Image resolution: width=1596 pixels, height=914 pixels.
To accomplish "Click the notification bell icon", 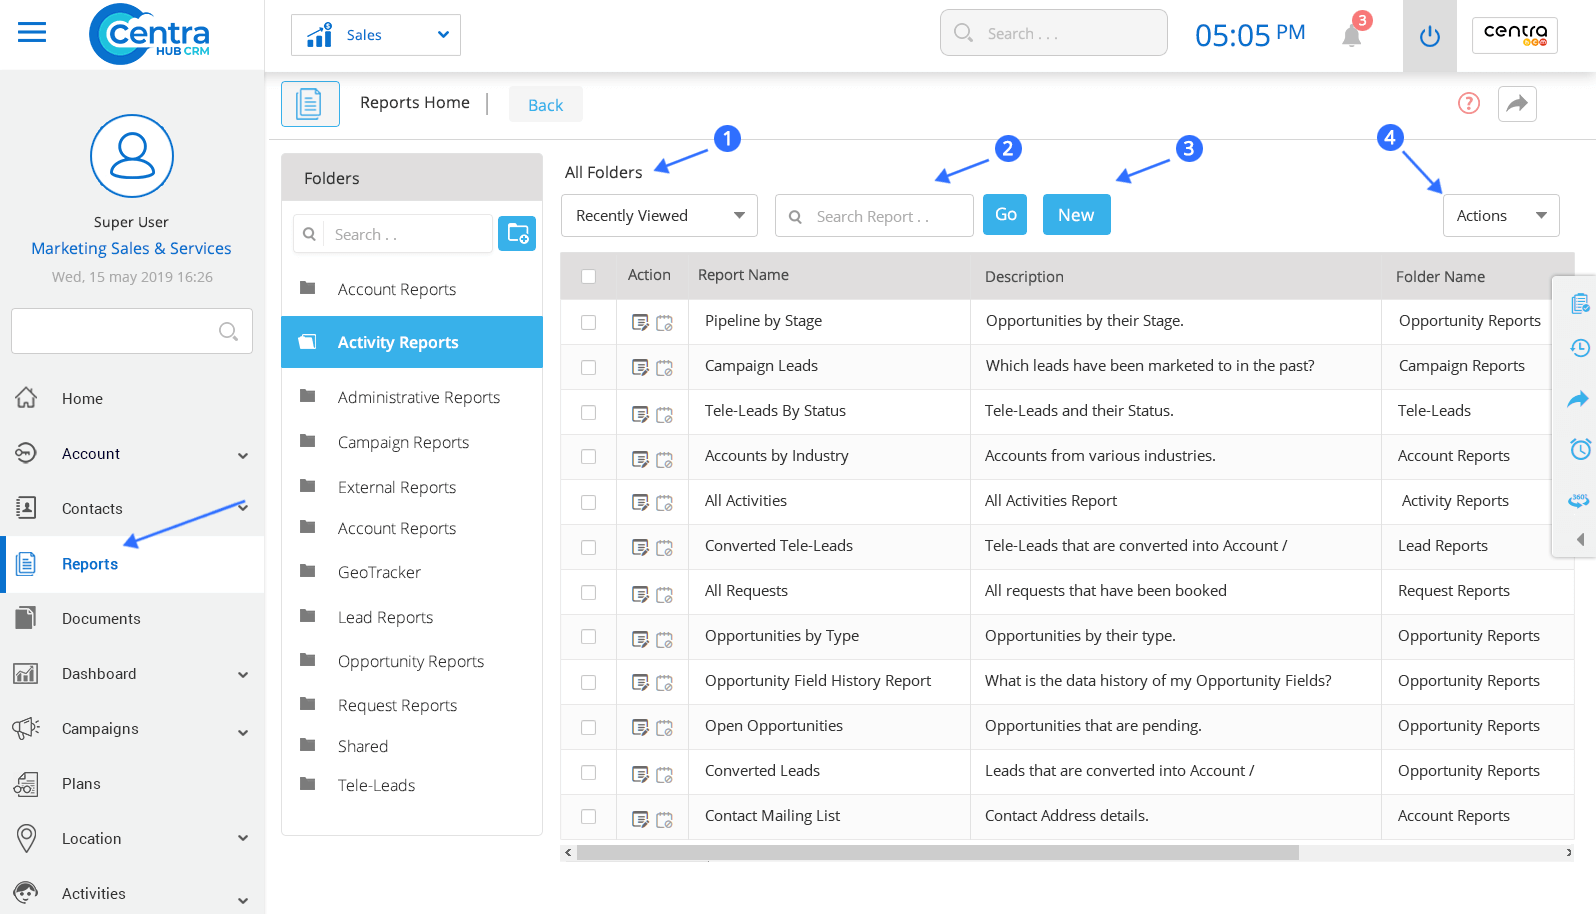I will (x=1351, y=35).
